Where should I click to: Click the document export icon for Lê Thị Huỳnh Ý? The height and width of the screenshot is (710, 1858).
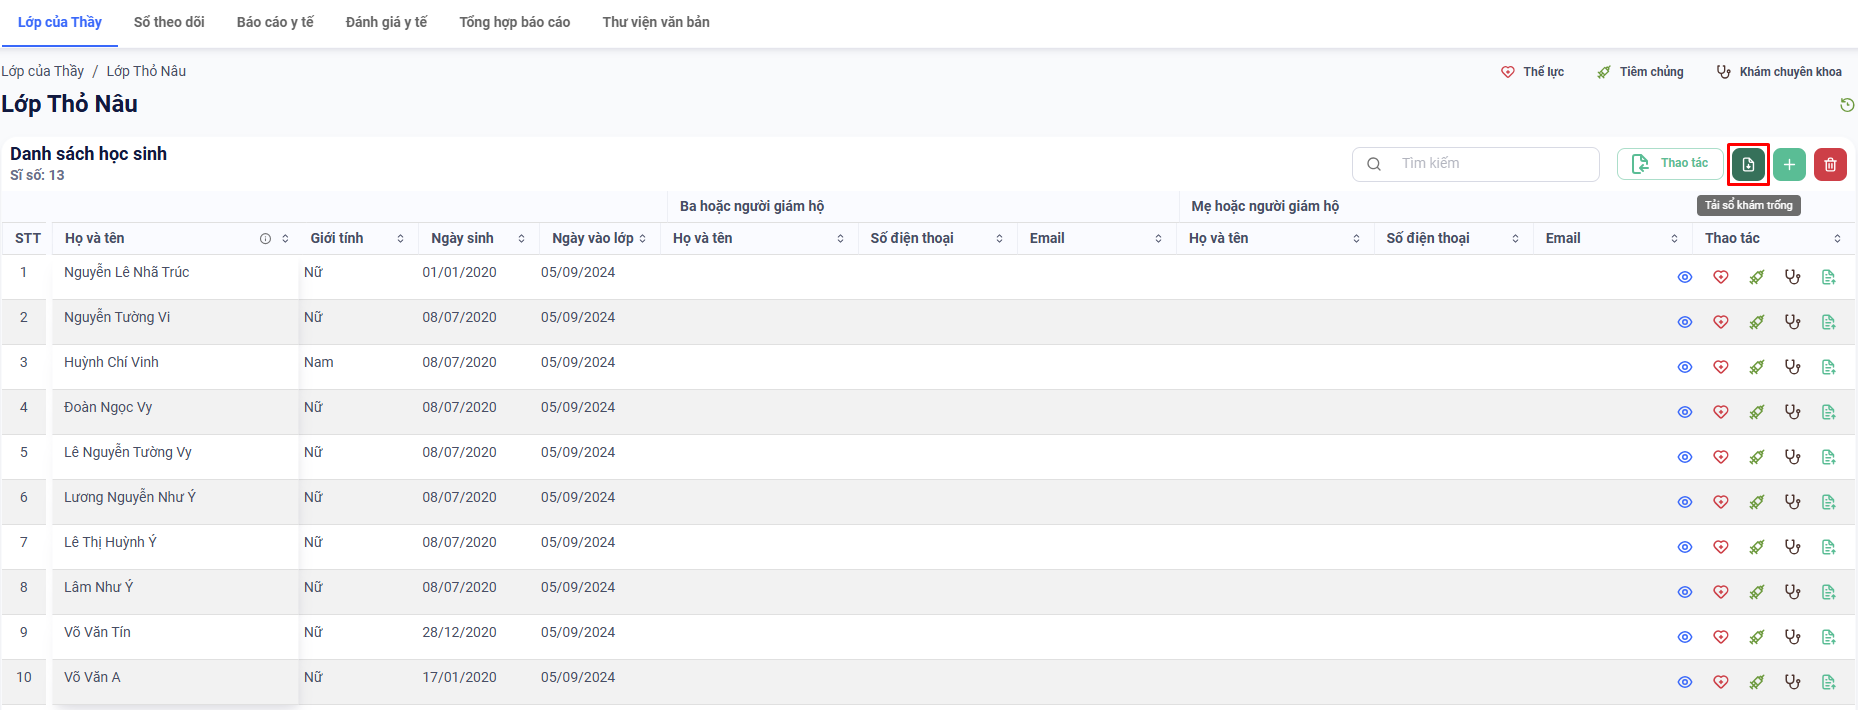pyautogui.click(x=1828, y=547)
